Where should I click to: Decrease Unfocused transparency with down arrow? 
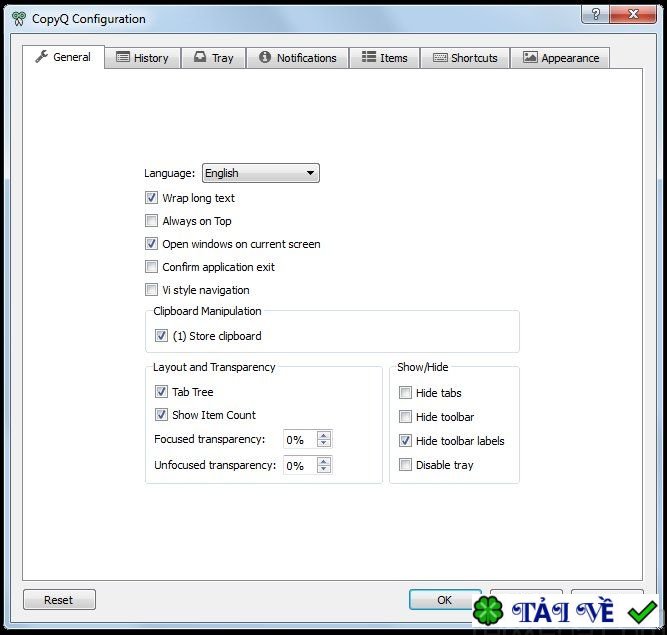click(x=324, y=469)
